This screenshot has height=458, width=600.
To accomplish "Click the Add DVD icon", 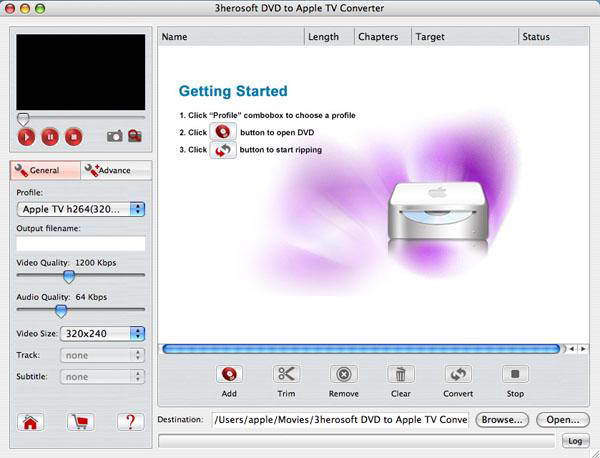I will [229, 374].
